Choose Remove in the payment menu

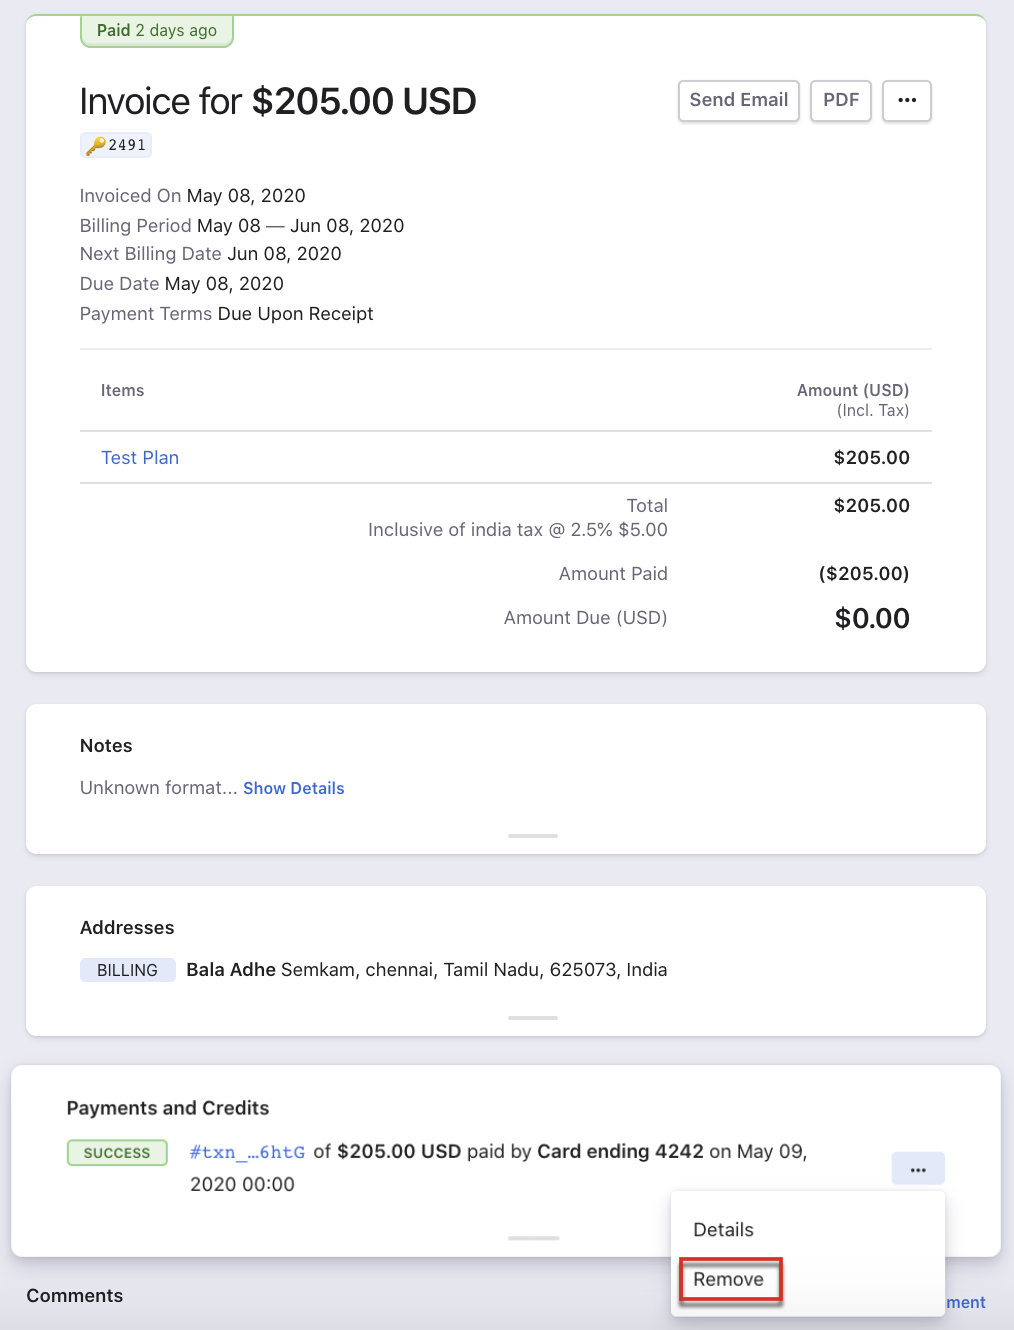pos(729,1280)
